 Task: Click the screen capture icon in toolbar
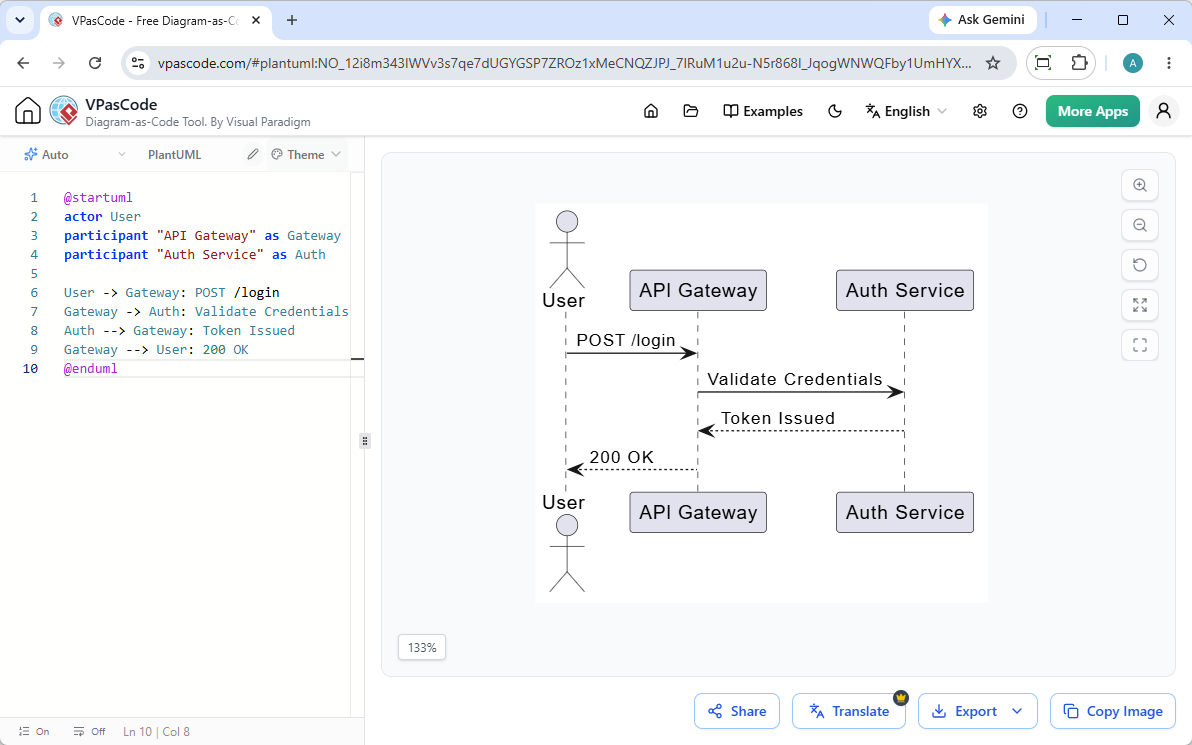(x=1043, y=63)
